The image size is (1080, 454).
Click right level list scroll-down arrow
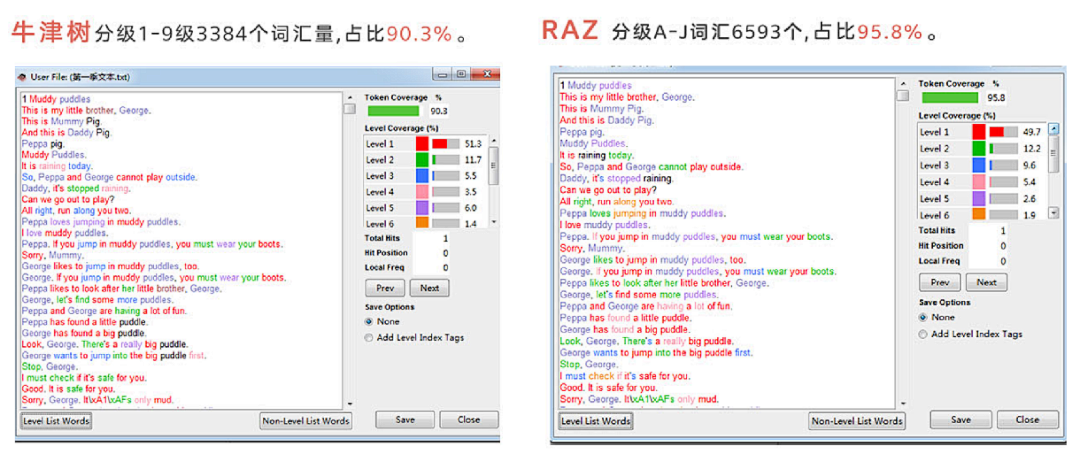pos(1053,214)
